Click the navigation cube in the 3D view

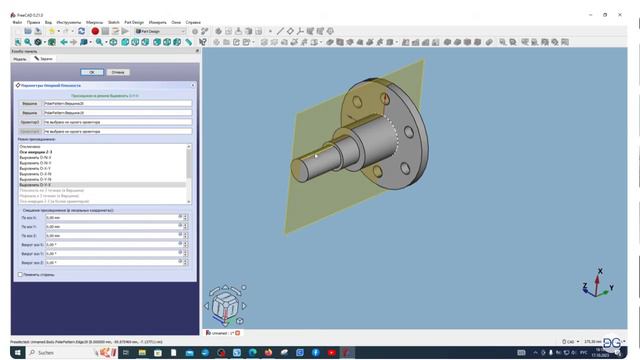[x=225, y=306]
